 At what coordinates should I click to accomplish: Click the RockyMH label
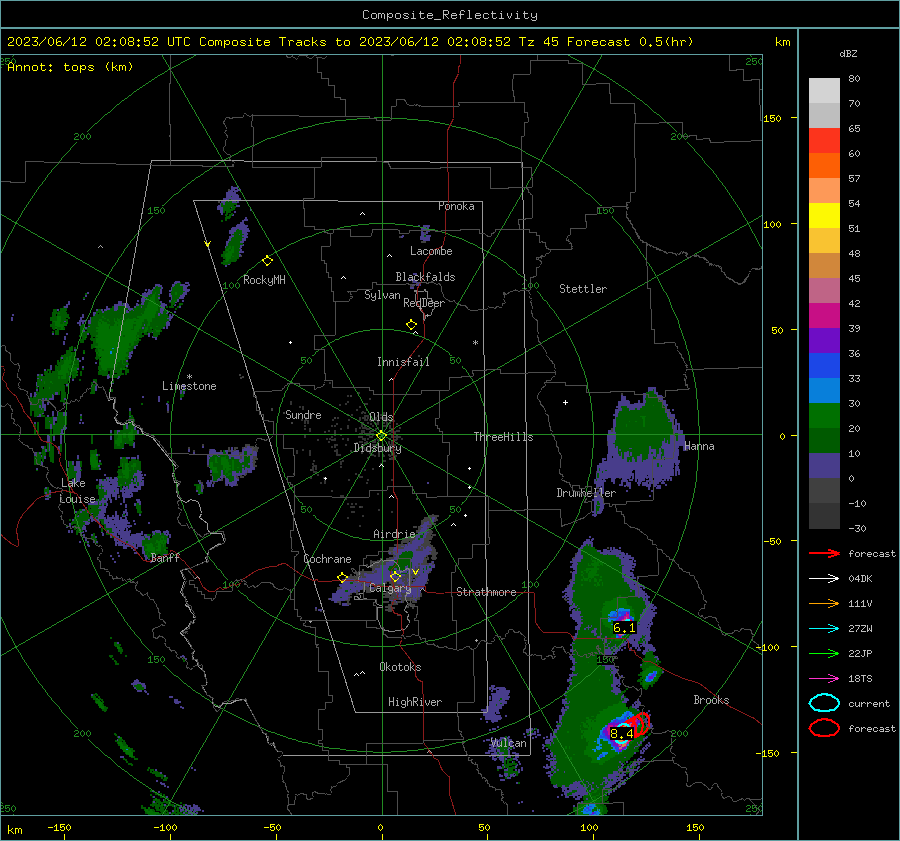pos(264,280)
